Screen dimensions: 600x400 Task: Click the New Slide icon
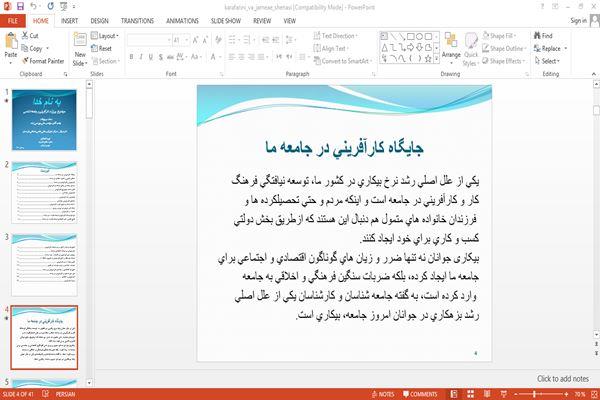point(80,40)
